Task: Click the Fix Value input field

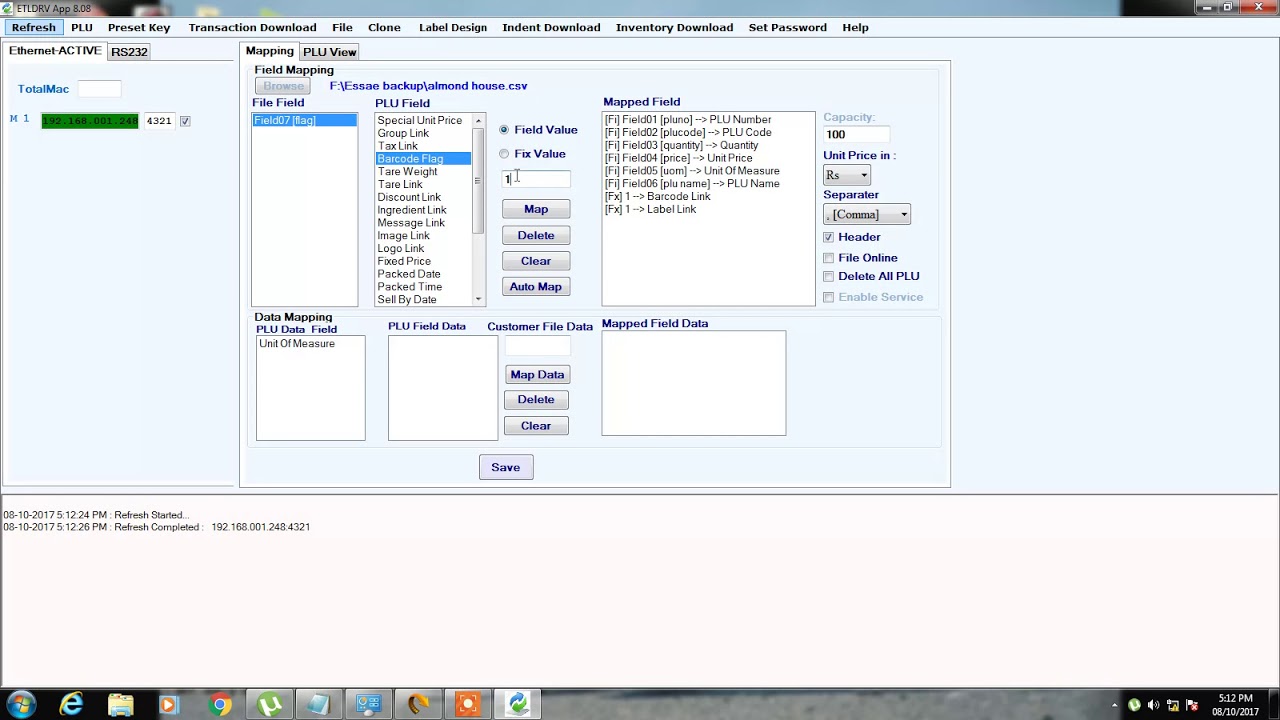Action: pos(536,179)
